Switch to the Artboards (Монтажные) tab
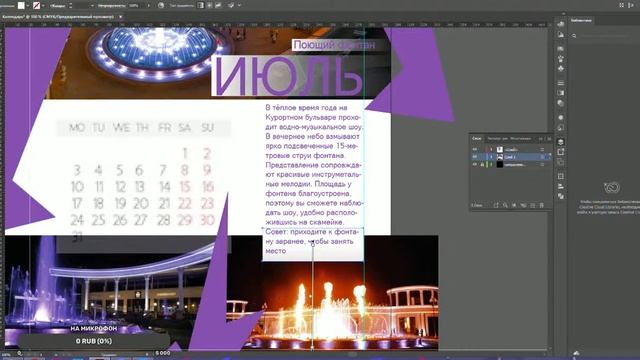 tap(520, 139)
